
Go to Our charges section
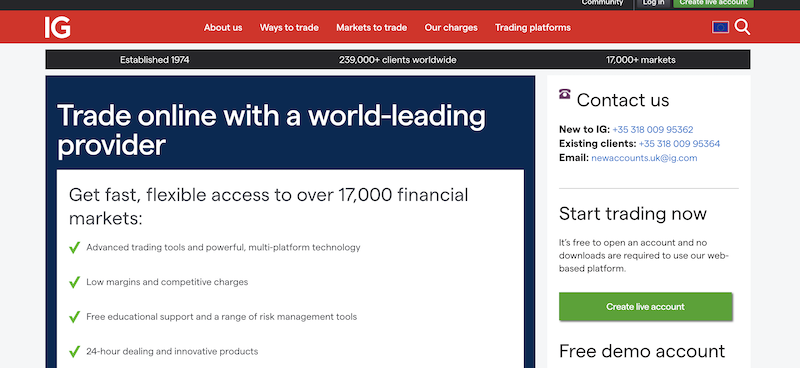(451, 28)
